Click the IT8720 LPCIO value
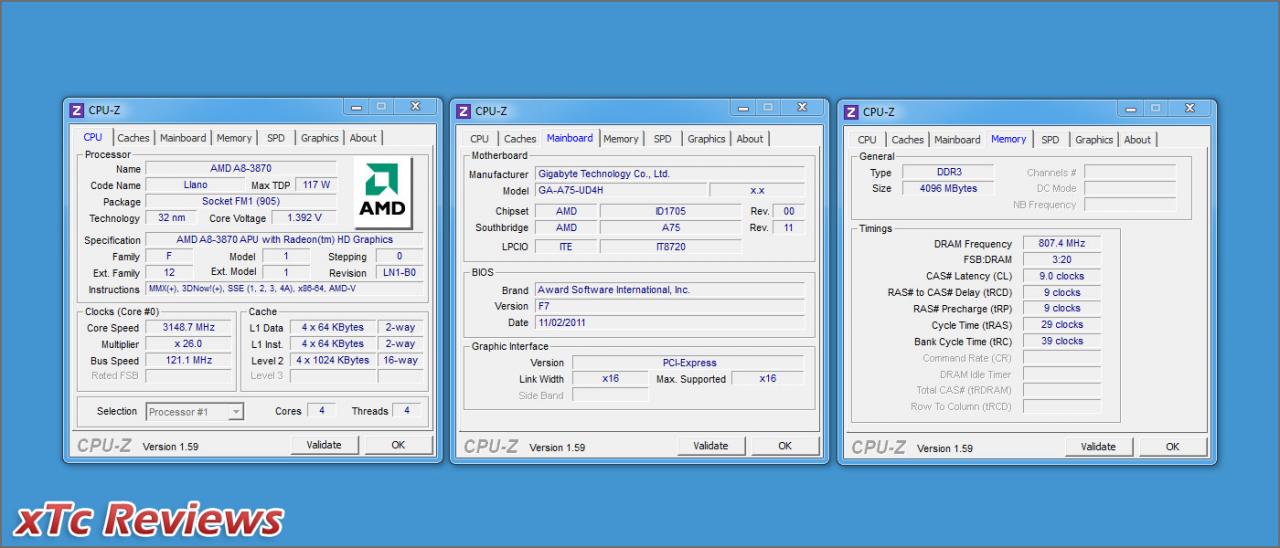Image resolution: width=1280 pixels, height=548 pixels. (x=671, y=246)
